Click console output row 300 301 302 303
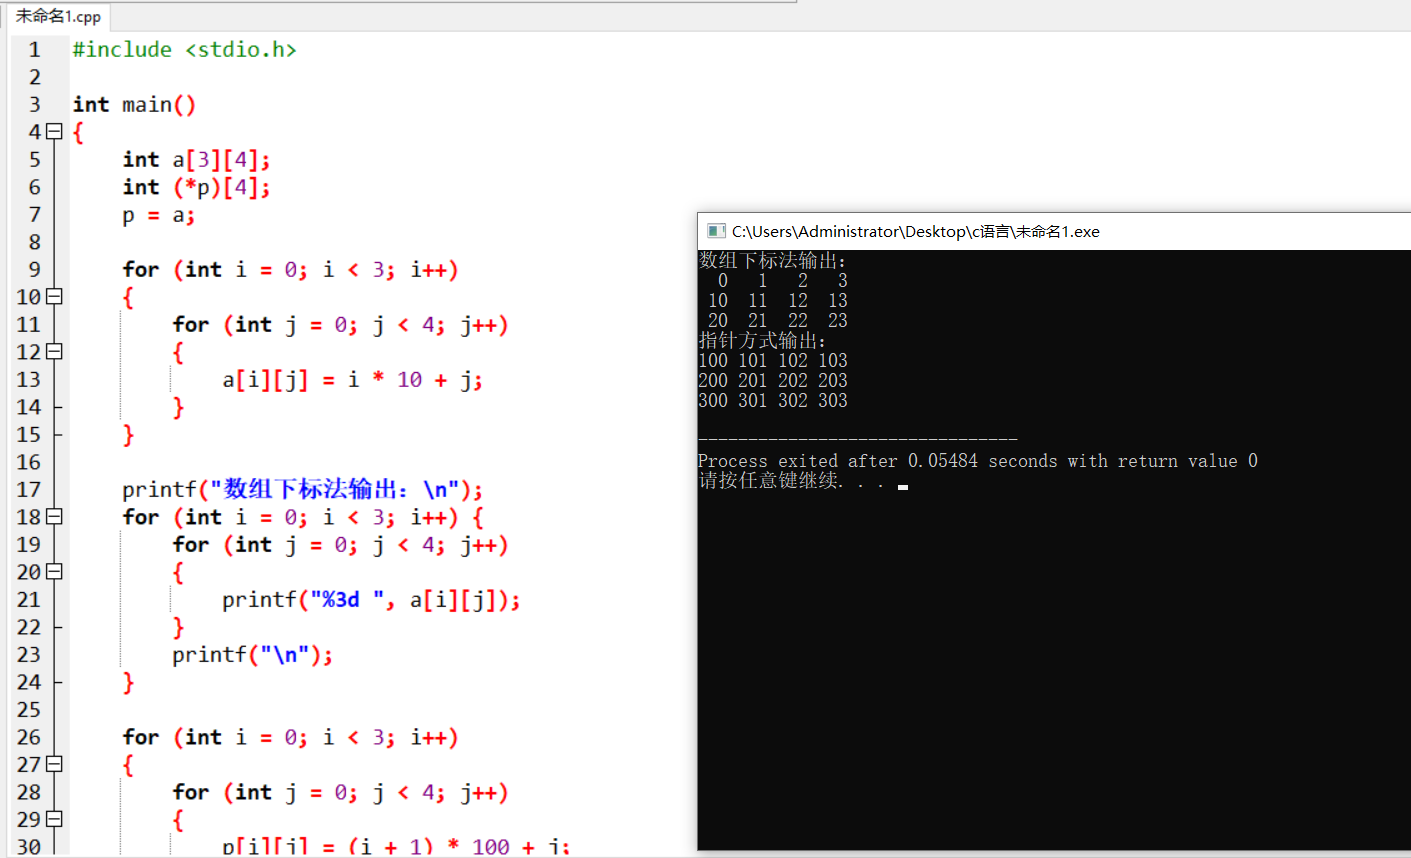The height and width of the screenshot is (858, 1411). [773, 400]
